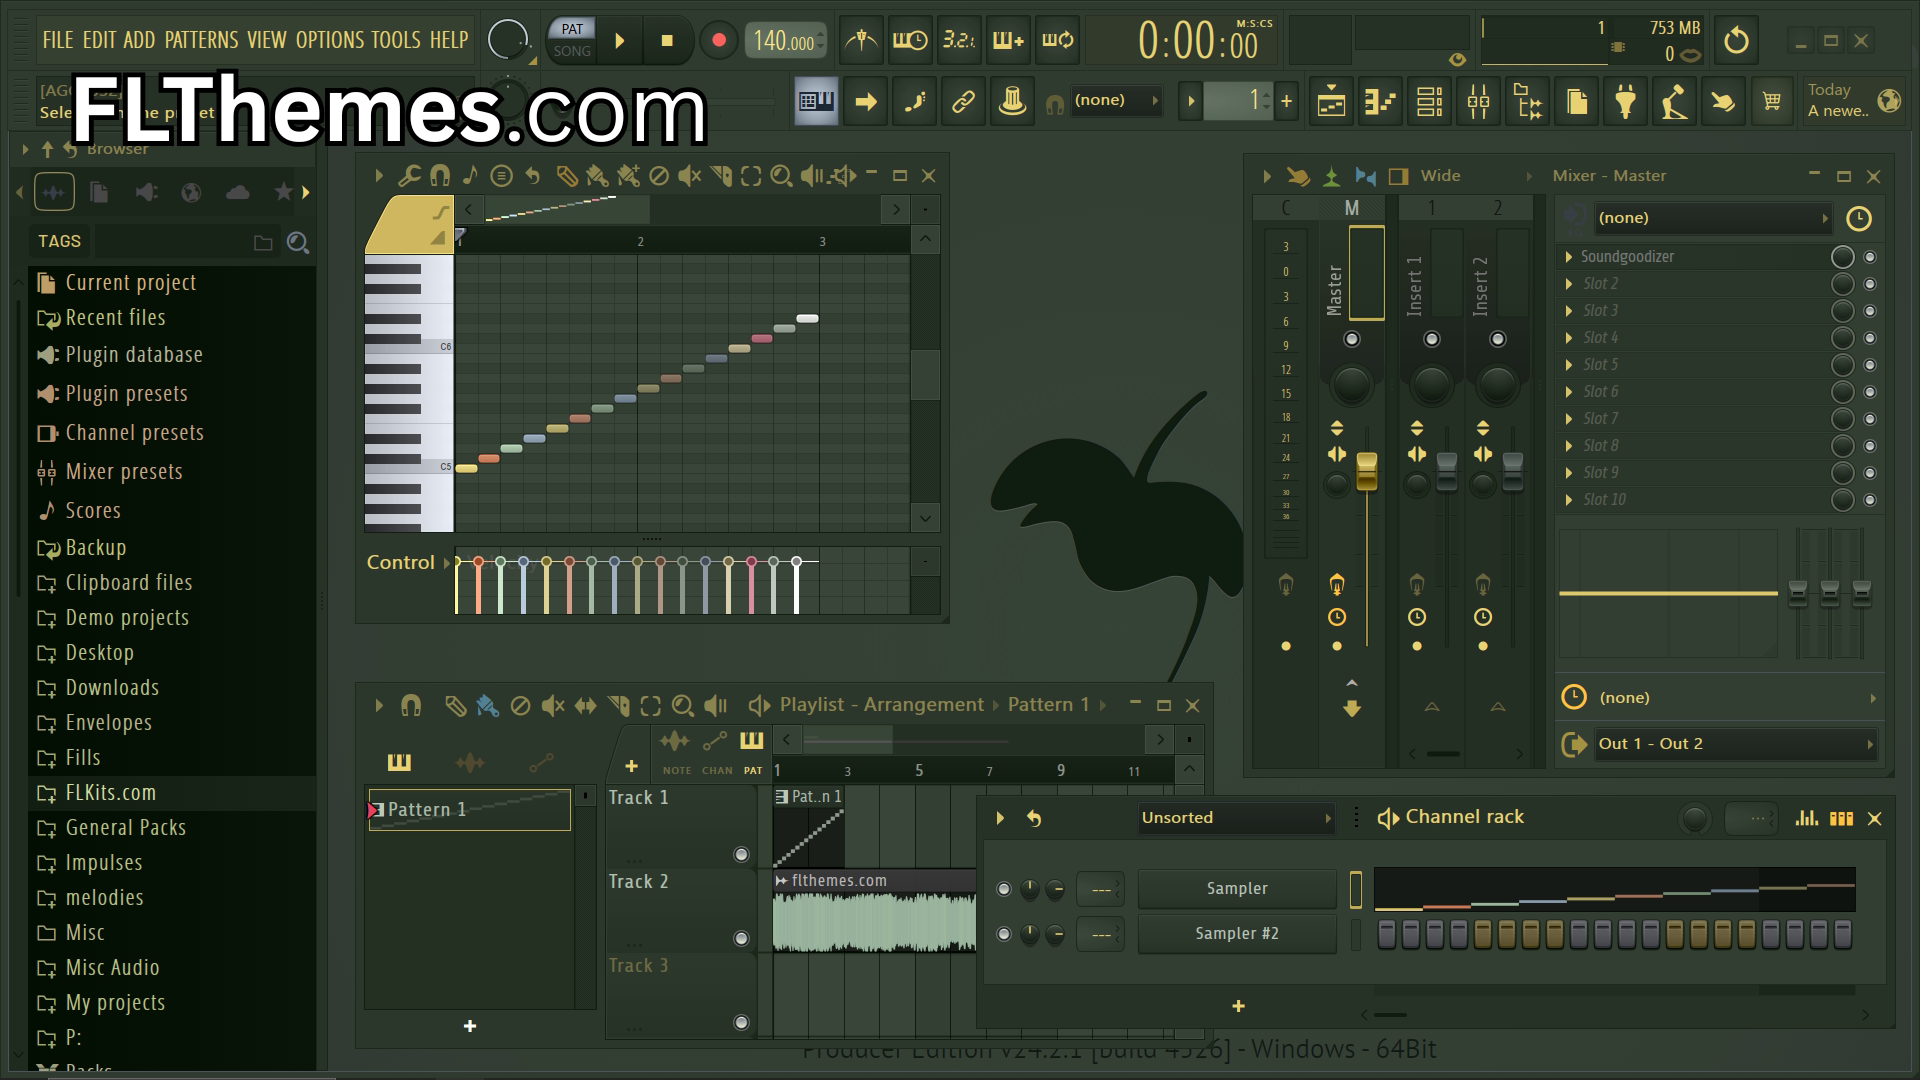This screenshot has height=1080, width=1920.
Task: Open the FILE menu
Action: click(58, 40)
